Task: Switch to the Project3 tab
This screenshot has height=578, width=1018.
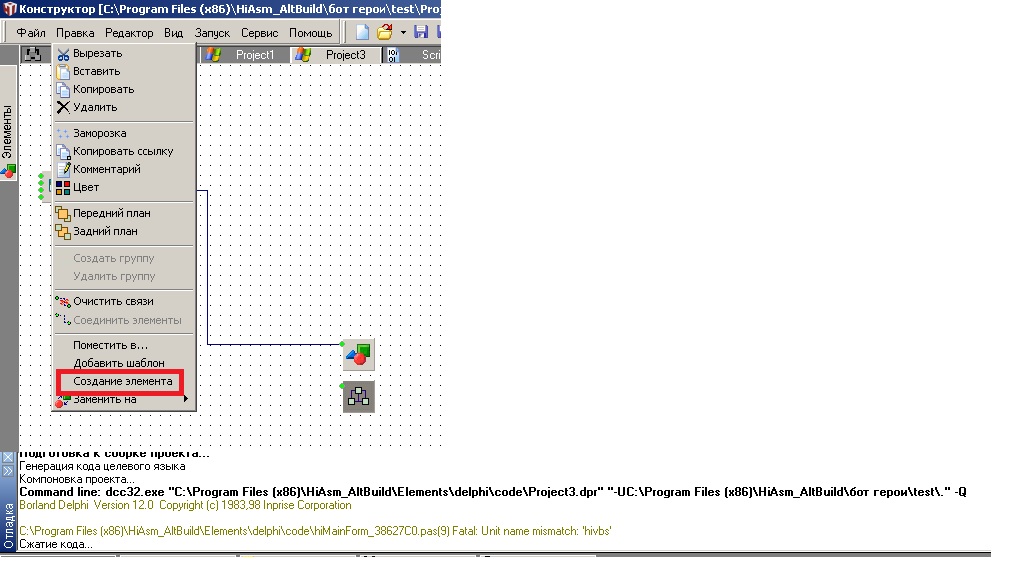Action: pos(345,55)
